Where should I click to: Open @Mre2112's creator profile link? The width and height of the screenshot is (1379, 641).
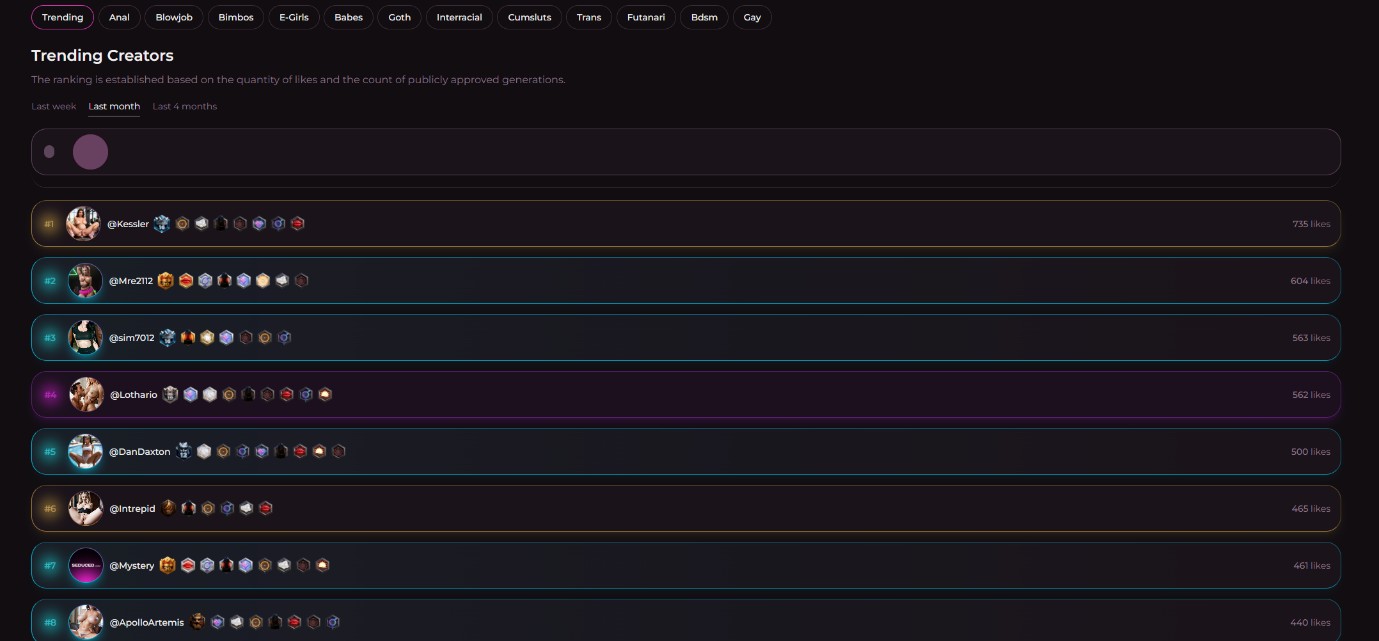[131, 281]
